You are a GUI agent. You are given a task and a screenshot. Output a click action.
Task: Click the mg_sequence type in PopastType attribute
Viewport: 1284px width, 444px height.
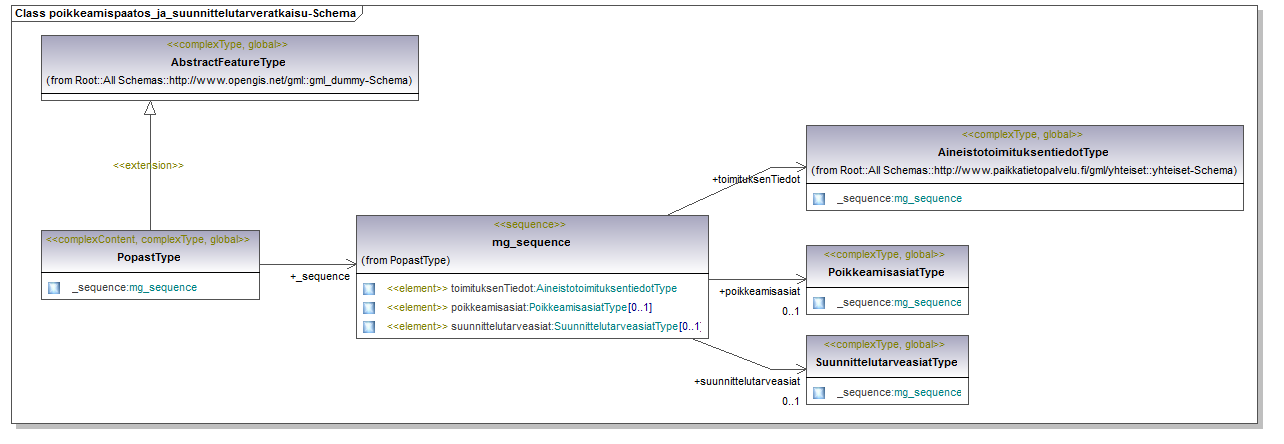coord(163,287)
